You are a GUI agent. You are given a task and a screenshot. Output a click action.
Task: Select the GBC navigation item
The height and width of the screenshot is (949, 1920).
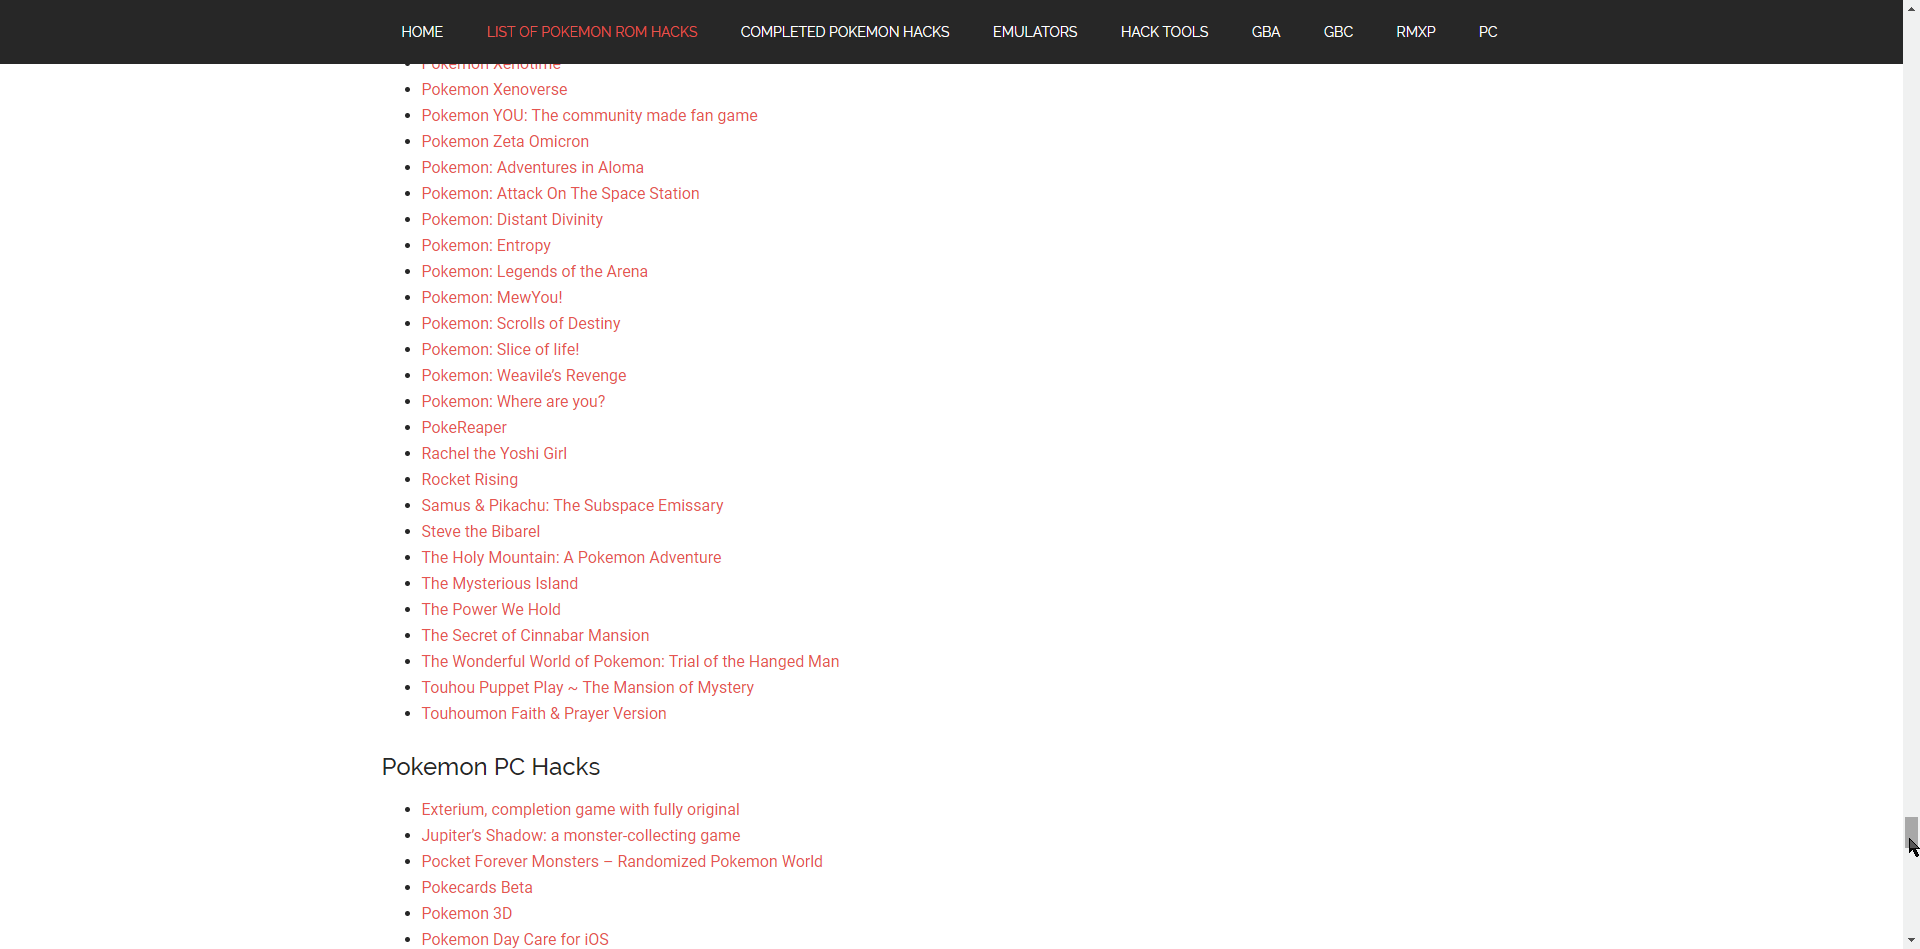(1337, 32)
